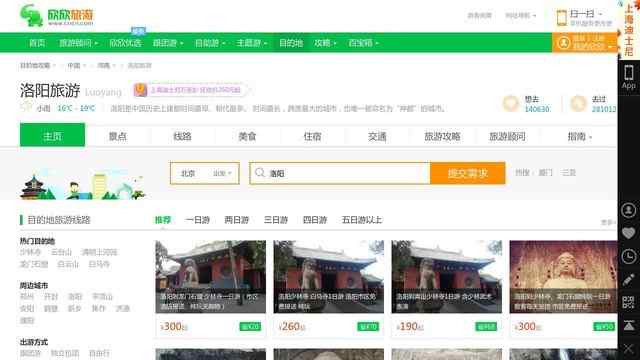This screenshot has height=360, width=640.
Task: Open the 攻略 dropdown in green navbar
Action: click(x=325, y=43)
